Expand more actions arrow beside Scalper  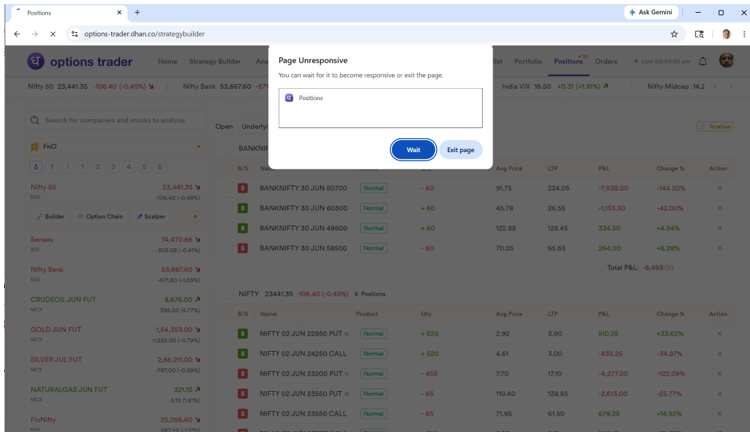pos(195,217)
